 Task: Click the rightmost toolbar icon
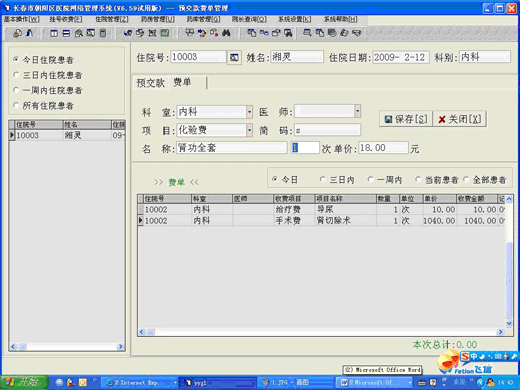357,33
